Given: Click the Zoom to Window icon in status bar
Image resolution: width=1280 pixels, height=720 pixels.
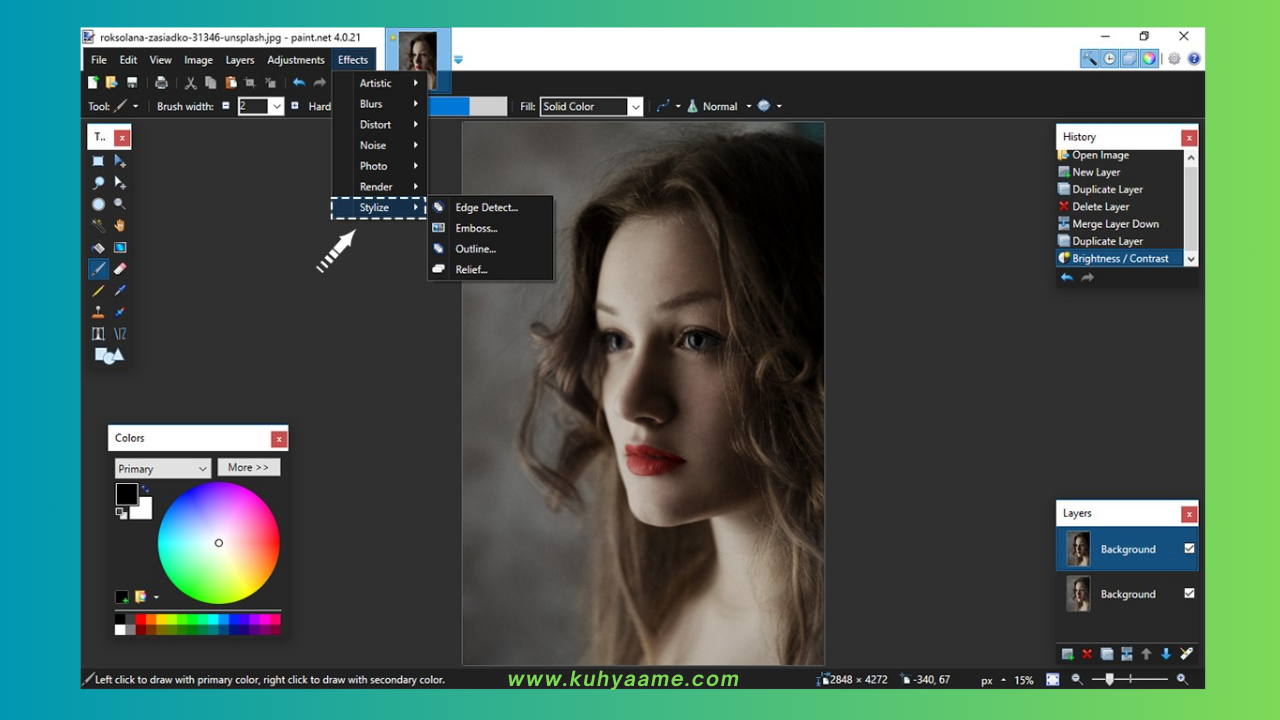Looking at the screenshot, I should [1053, 679].
